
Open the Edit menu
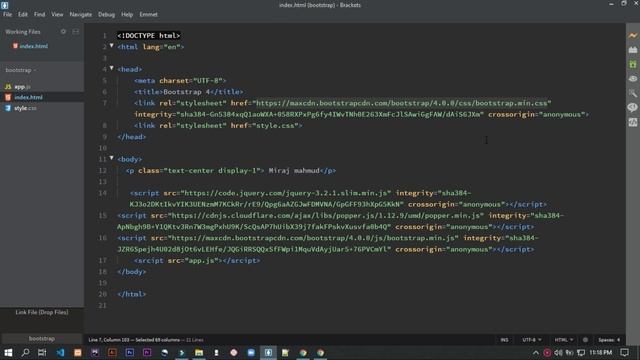click(22, 14)
